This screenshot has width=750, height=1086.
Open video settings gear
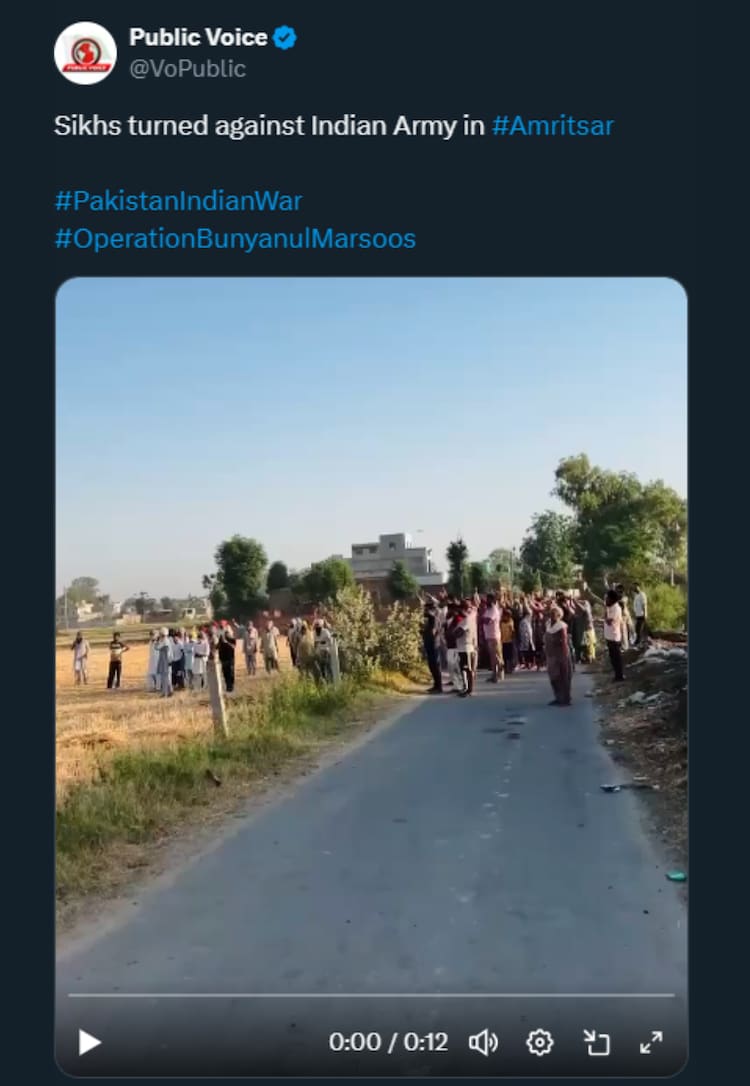(539, 1042)
